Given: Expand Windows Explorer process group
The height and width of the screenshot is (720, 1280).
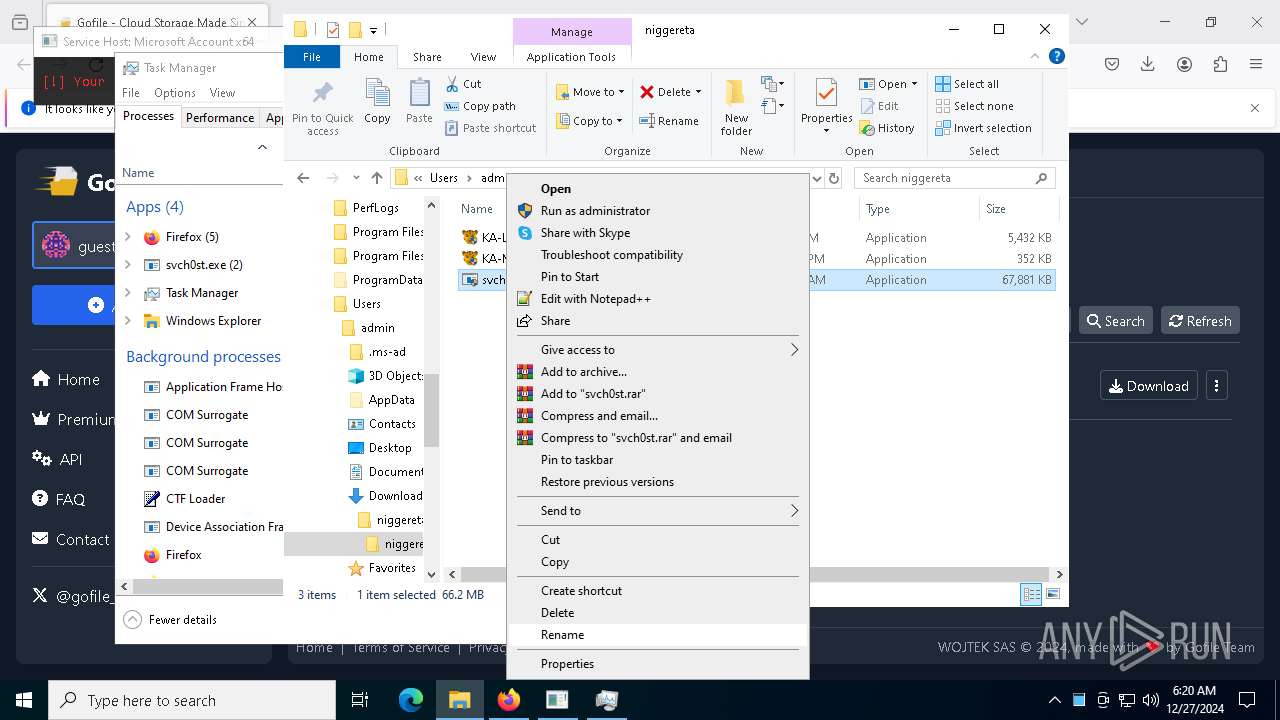Looking at the screenshot, I should (x=128, y=321).
